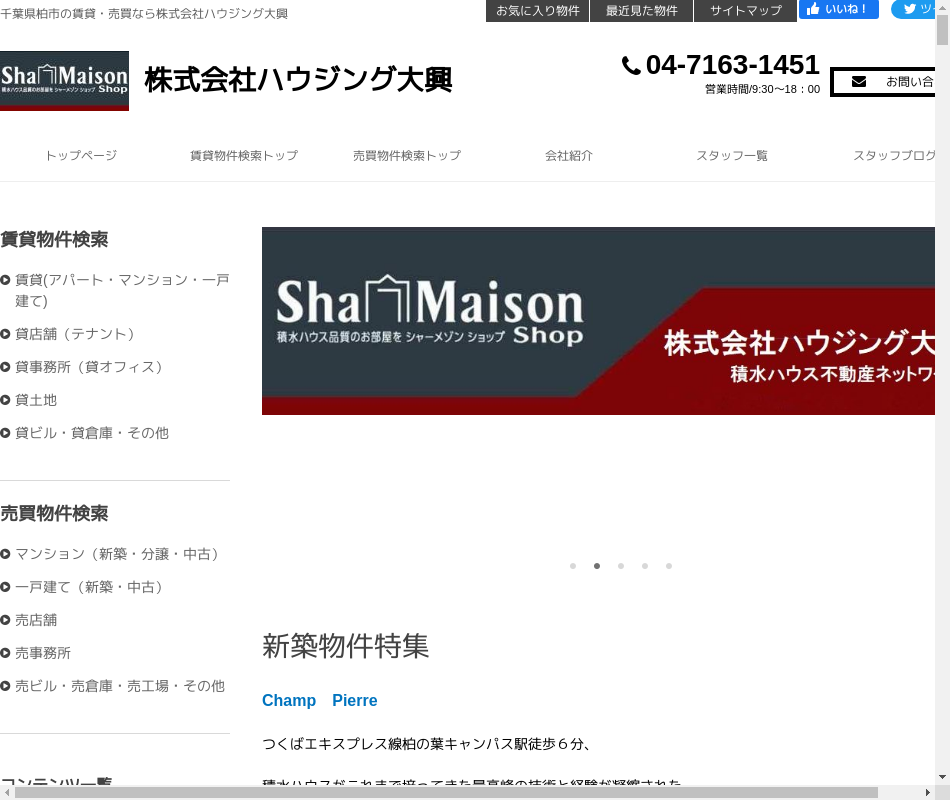The image size is (950, 800).
Task: Click the vertical scrollbar down arrow
Action: point(942,776)
